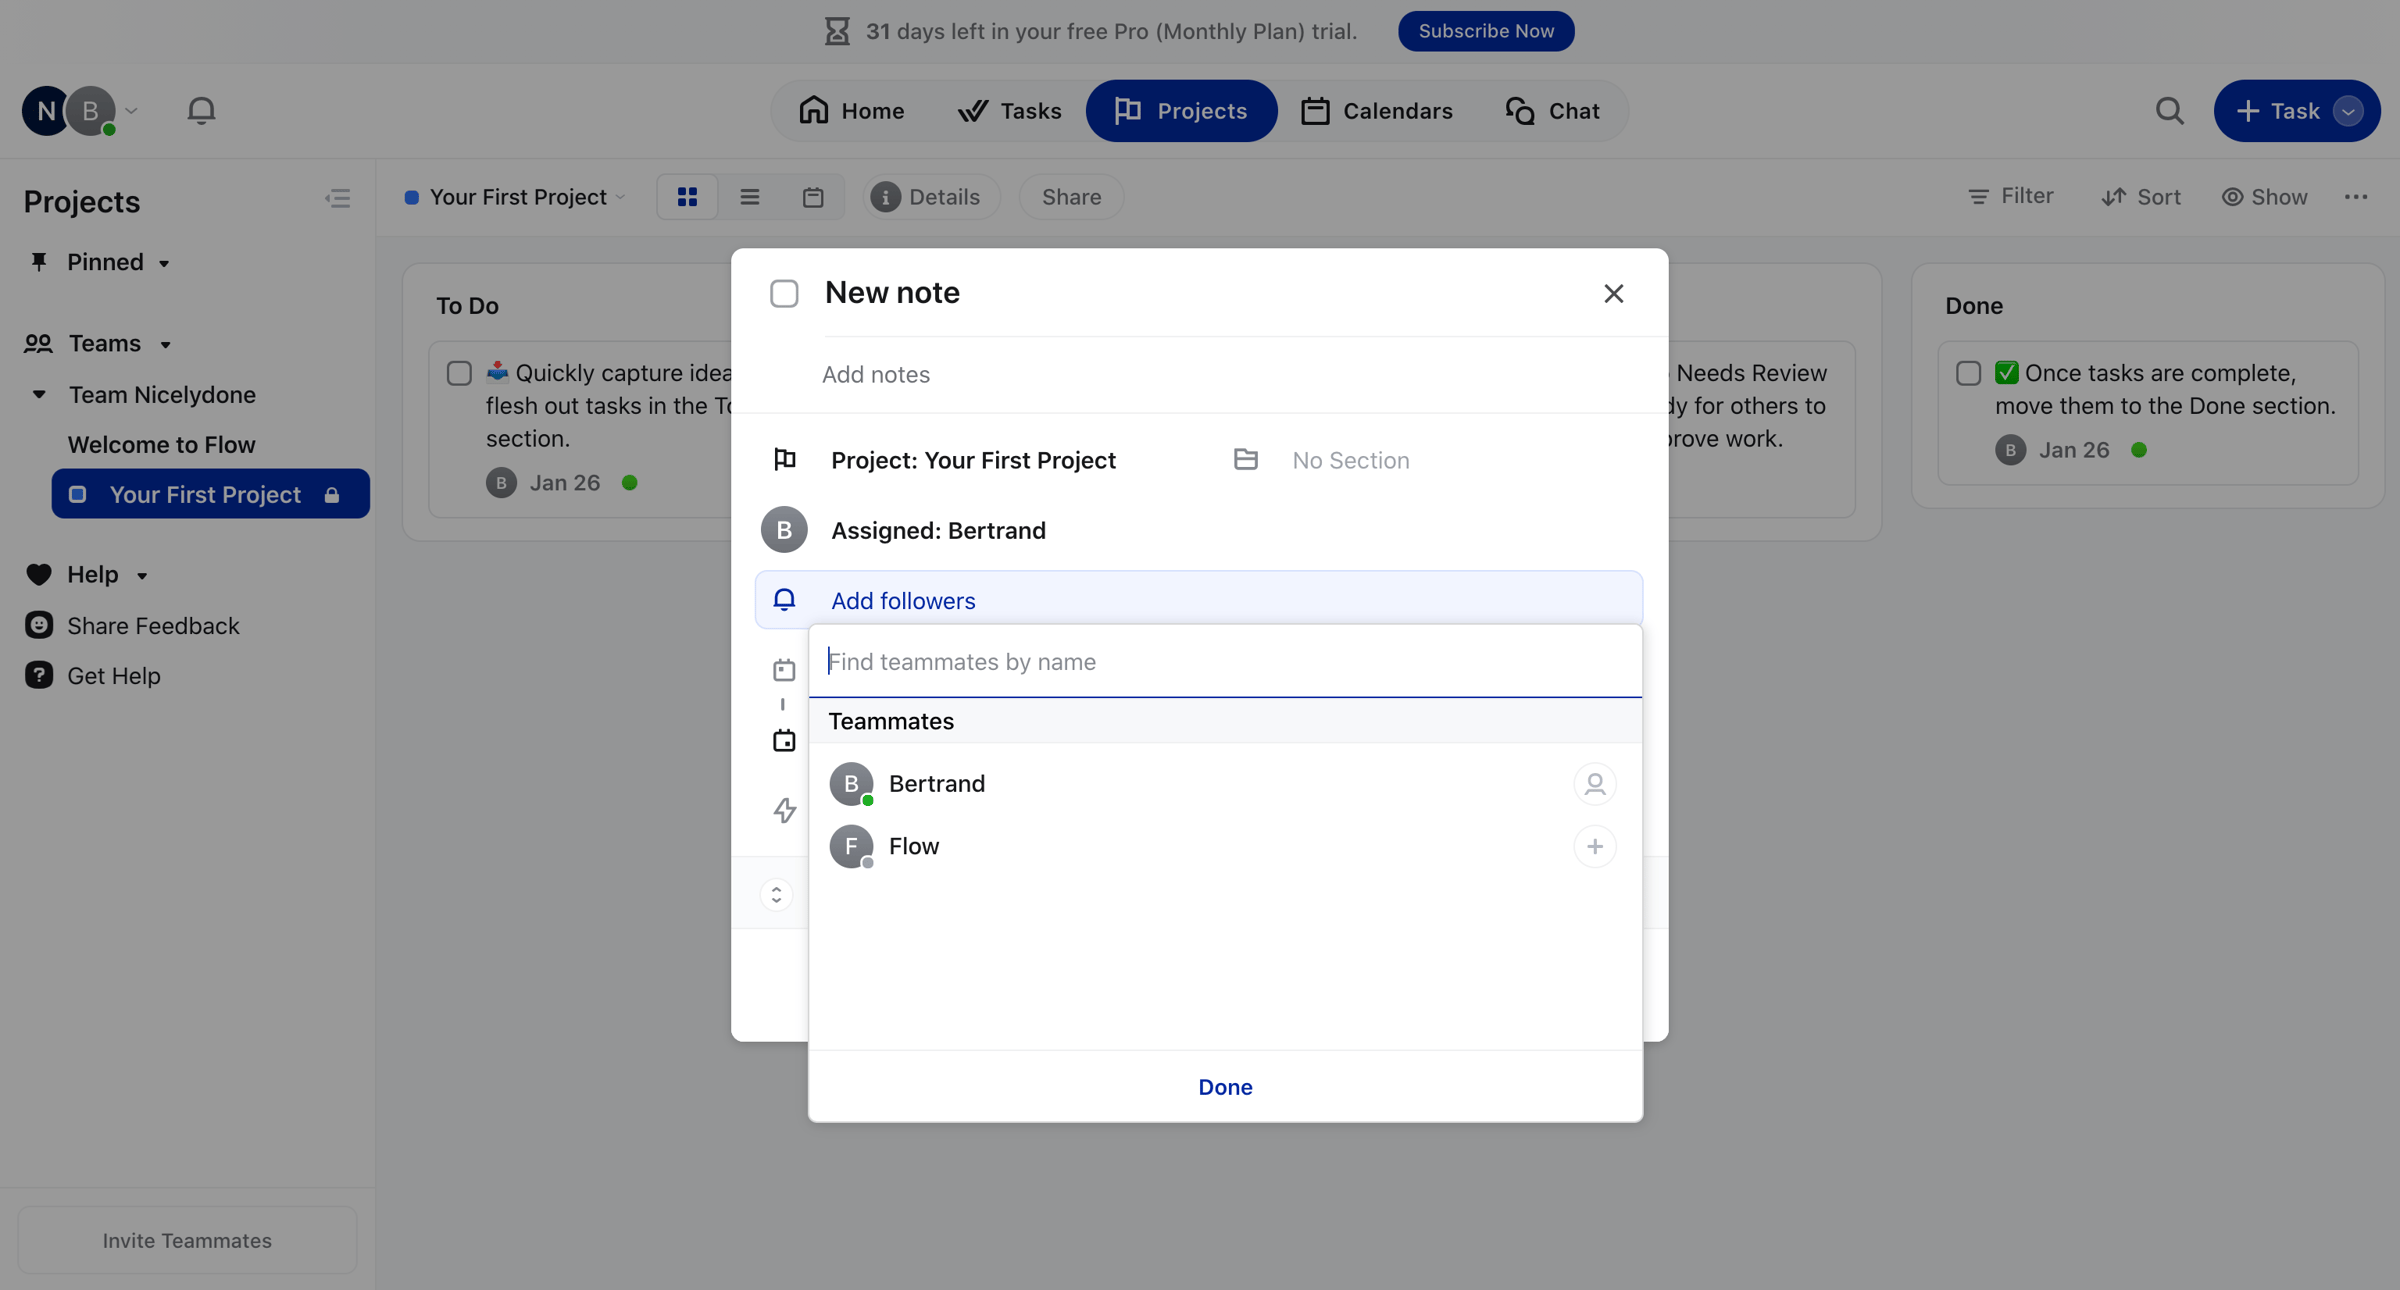Go to the Home tab
The width and height of the screenshot is (2400, 1290).
tap(852, 110)
